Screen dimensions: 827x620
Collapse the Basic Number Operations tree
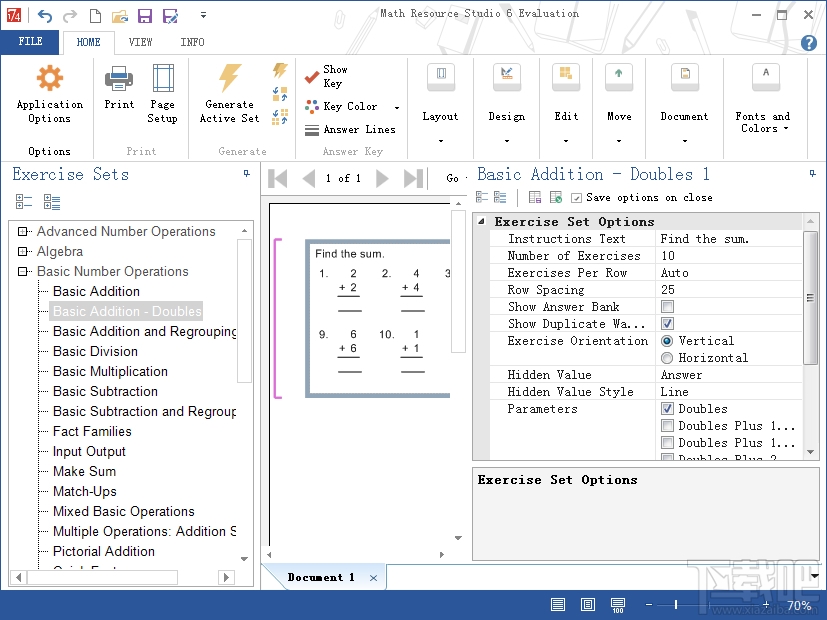(x=22, y=271)
